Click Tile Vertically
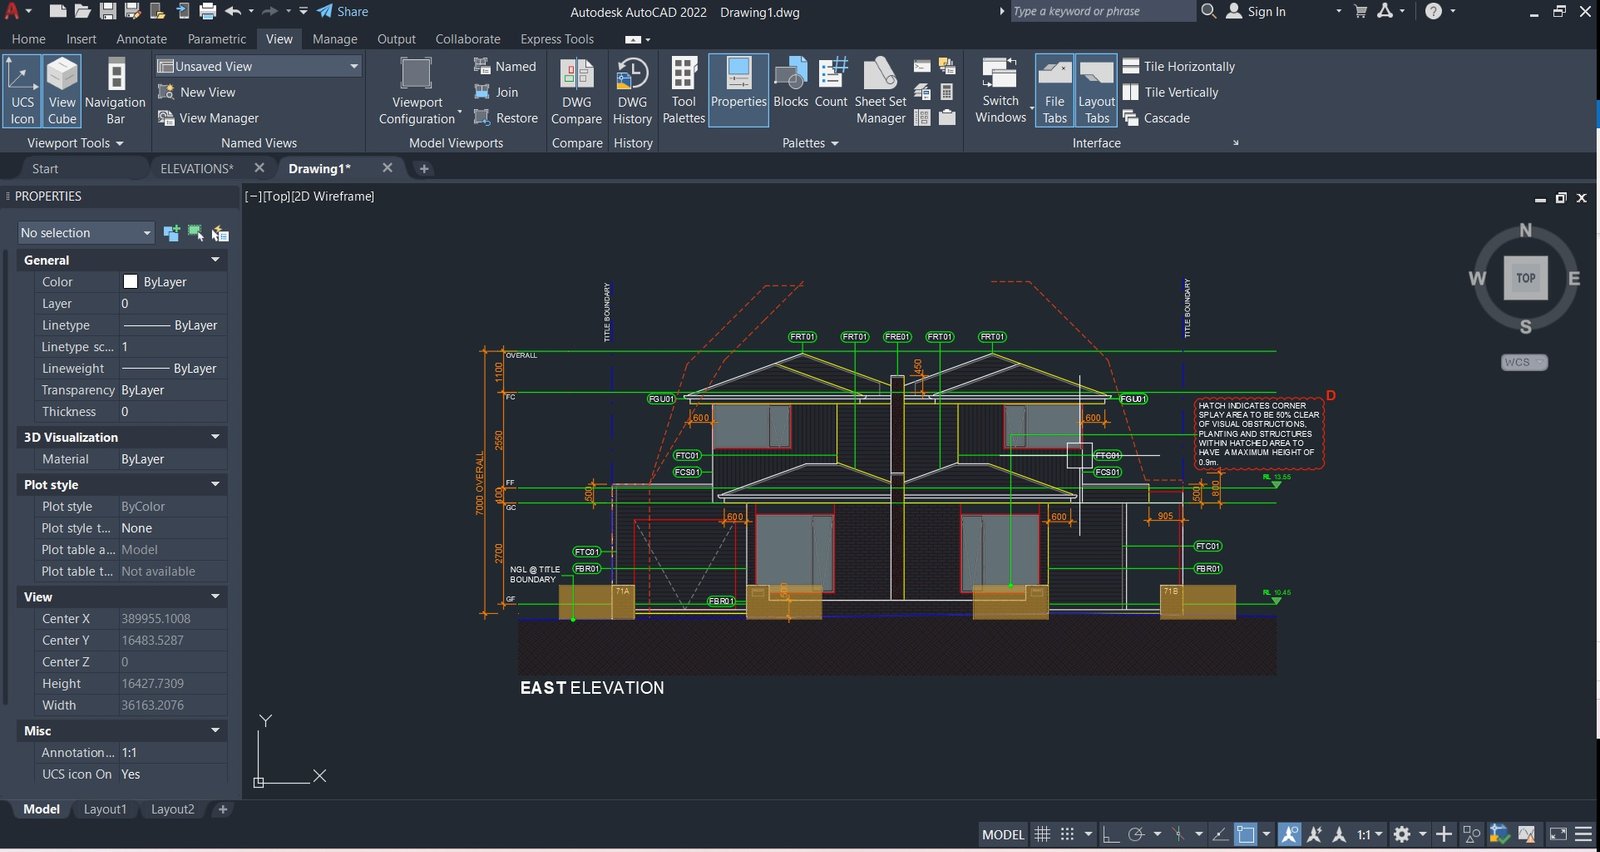The image size is (1600, 852). [1170, 92]
